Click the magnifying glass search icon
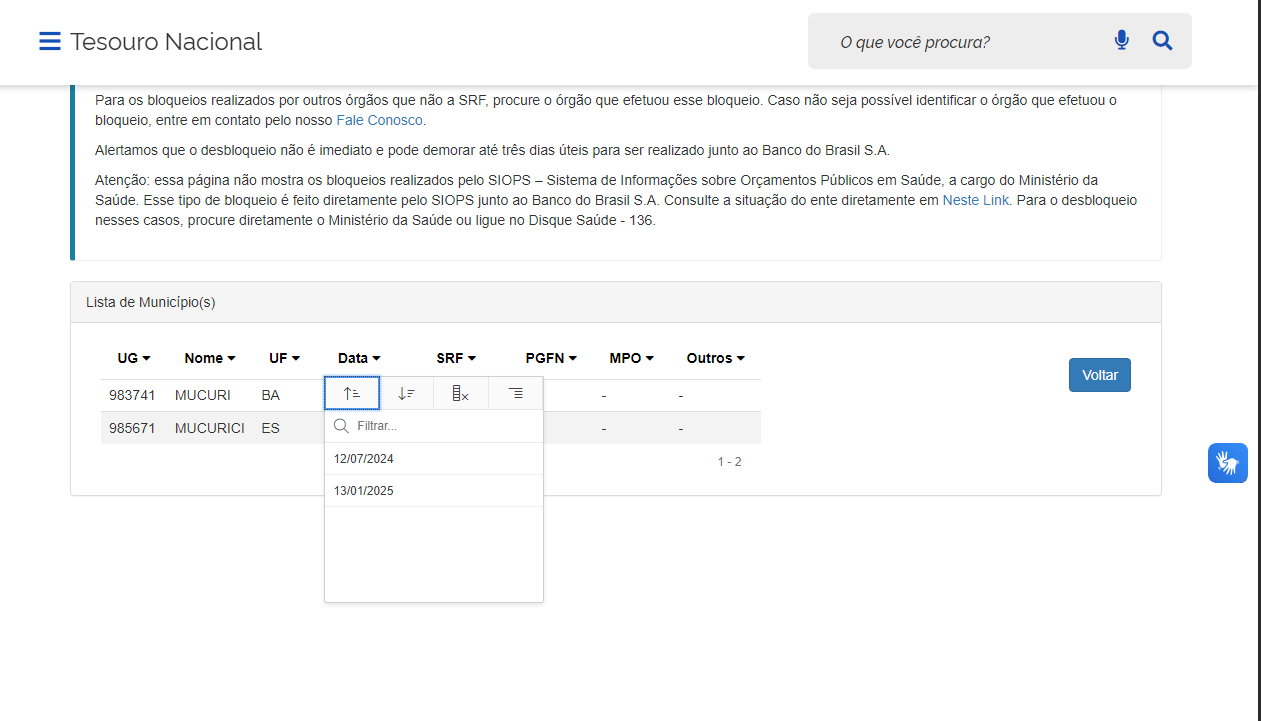 (1162, 41)
